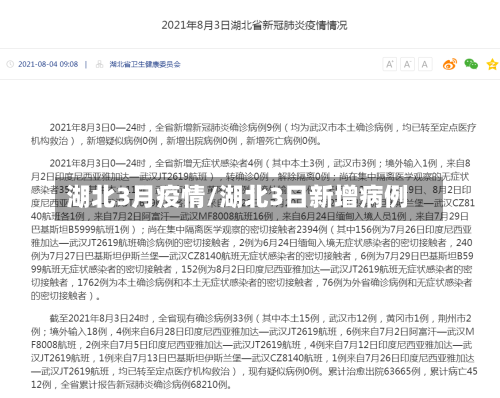Click text 累计治愈出院63665例
500x398 pixels.
click(x=374, y=371)
